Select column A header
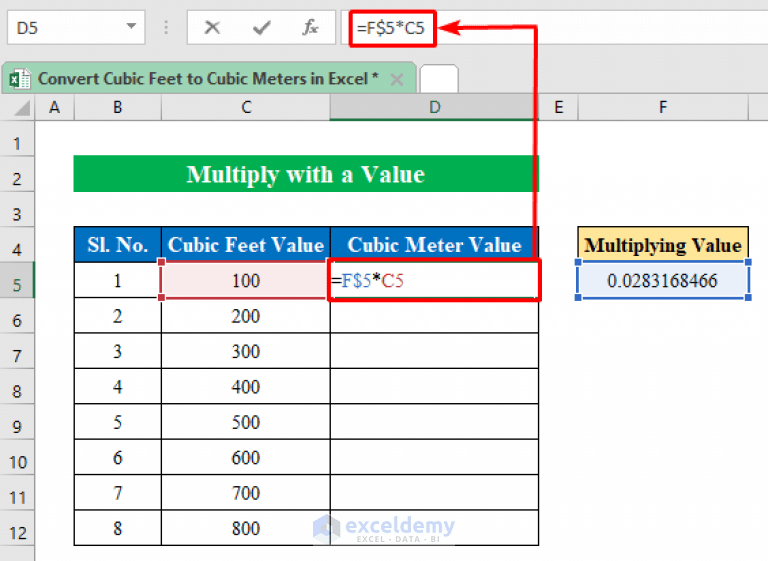The image size is (768, 561). 54,107
